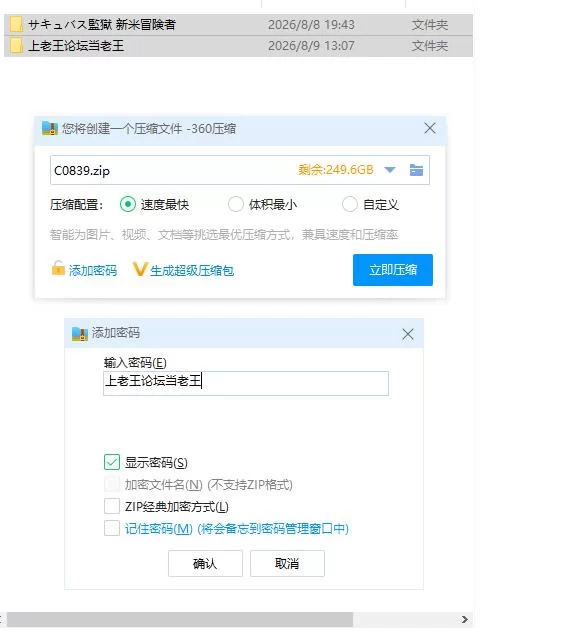
Task: Close the 添加密码 password dialog
Action: (x=408, y=334)
